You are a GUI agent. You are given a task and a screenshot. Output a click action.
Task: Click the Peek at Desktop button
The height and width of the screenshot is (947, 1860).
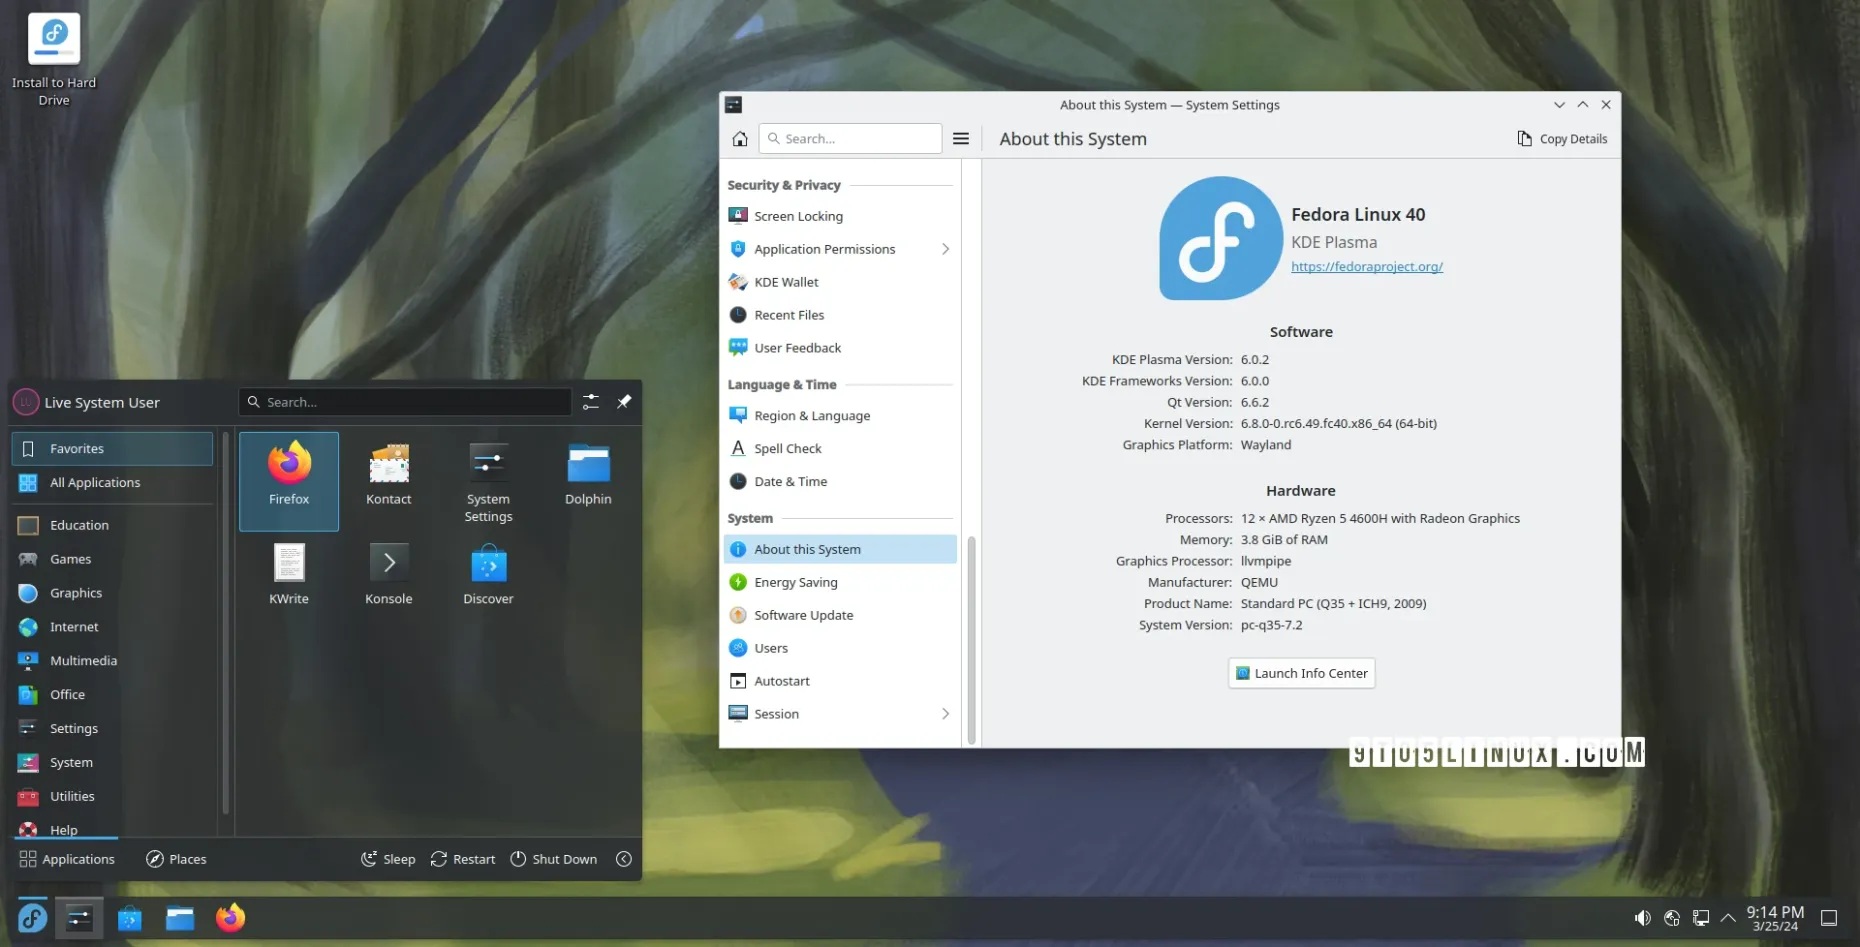(x=1829, y=918)
